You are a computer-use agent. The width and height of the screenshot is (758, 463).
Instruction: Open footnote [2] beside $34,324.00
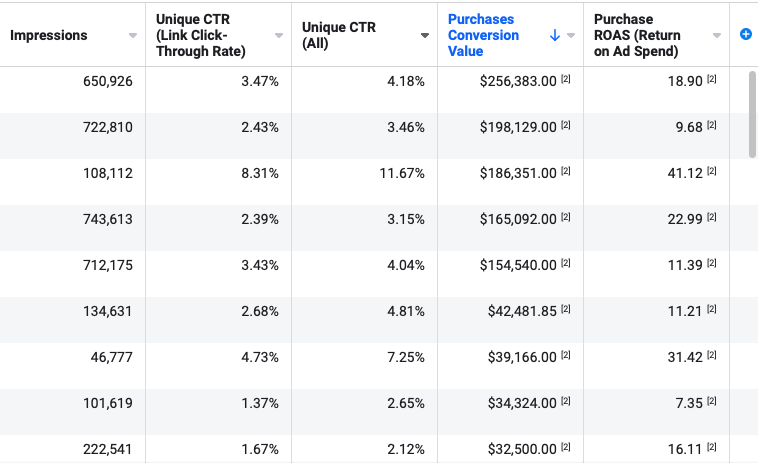(x=566, y=402)
